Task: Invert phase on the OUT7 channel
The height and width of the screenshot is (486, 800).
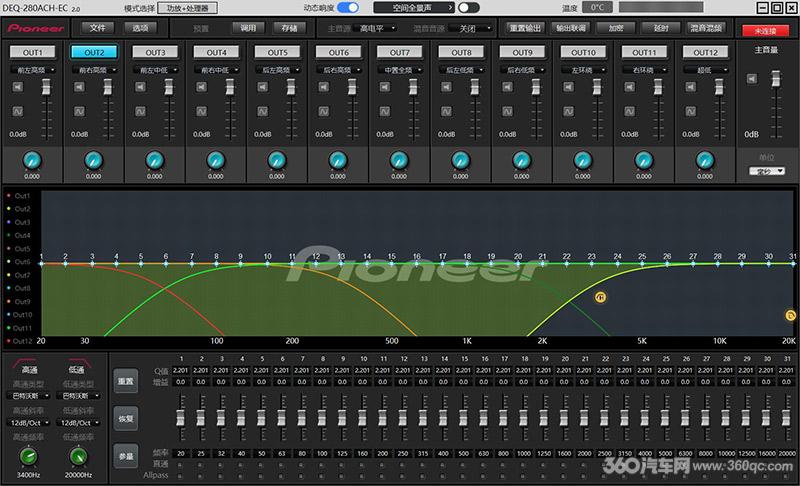Action: click(x=385, y=111)
